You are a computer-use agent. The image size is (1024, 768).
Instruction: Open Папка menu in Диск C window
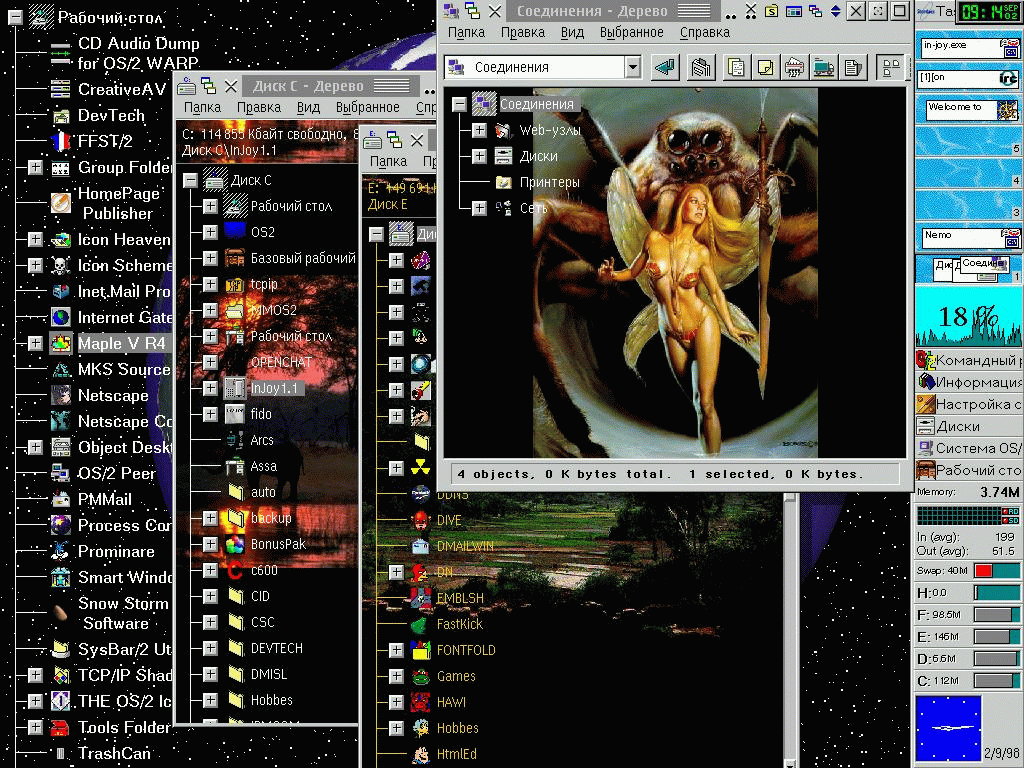pyautogui.click(x=202, y=107)
